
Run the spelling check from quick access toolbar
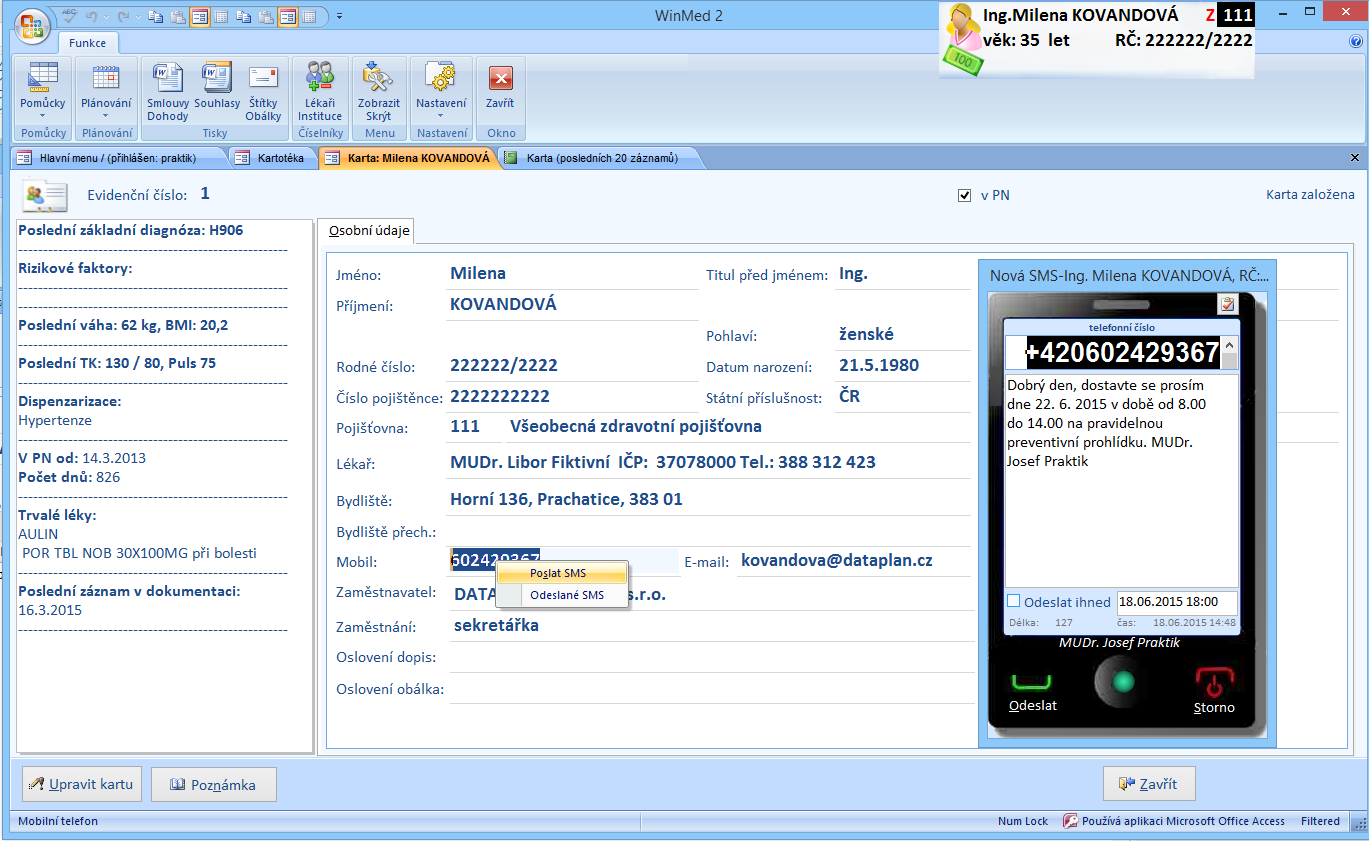(x=69, y=16)
